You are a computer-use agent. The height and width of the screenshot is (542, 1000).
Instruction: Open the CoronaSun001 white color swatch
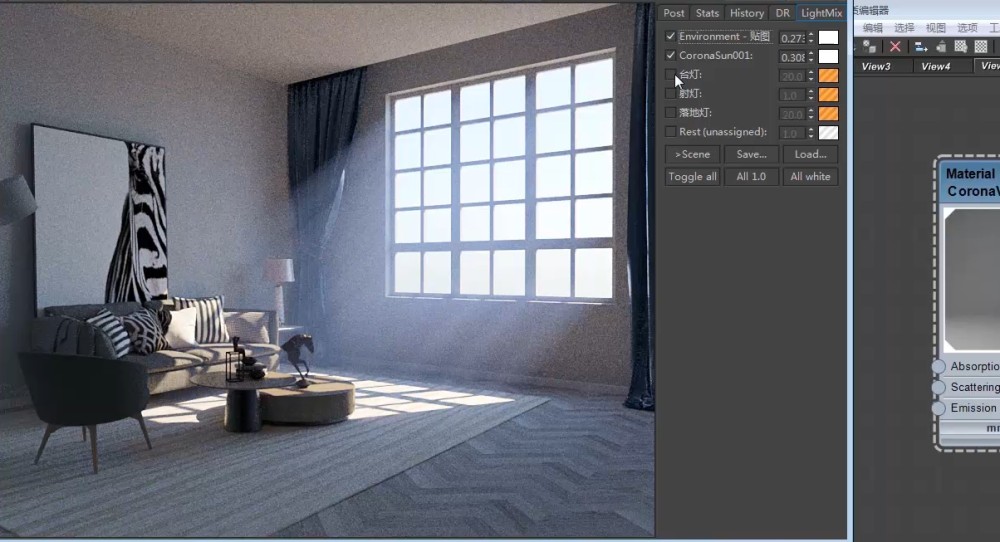point(828,57)
